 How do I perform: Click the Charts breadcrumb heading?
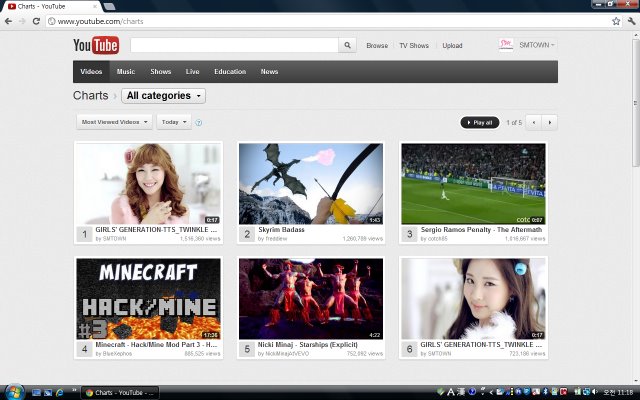pyautogui.click(x=91, y=96)
